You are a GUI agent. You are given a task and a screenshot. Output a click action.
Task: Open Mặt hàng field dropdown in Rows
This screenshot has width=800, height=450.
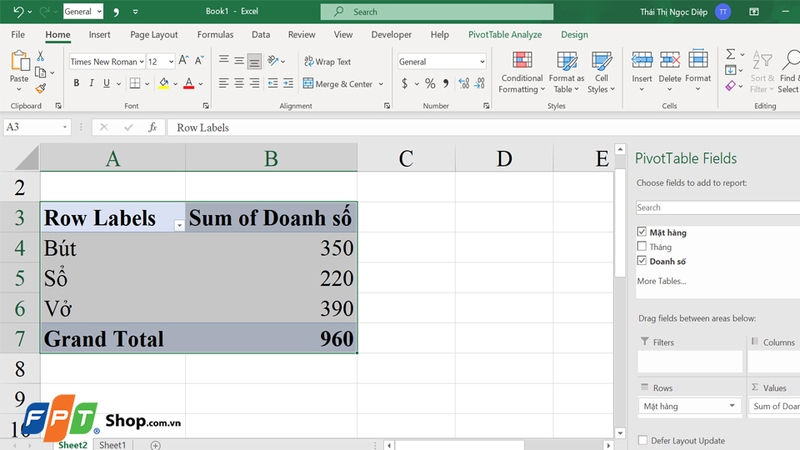click(x=732, y=406)
